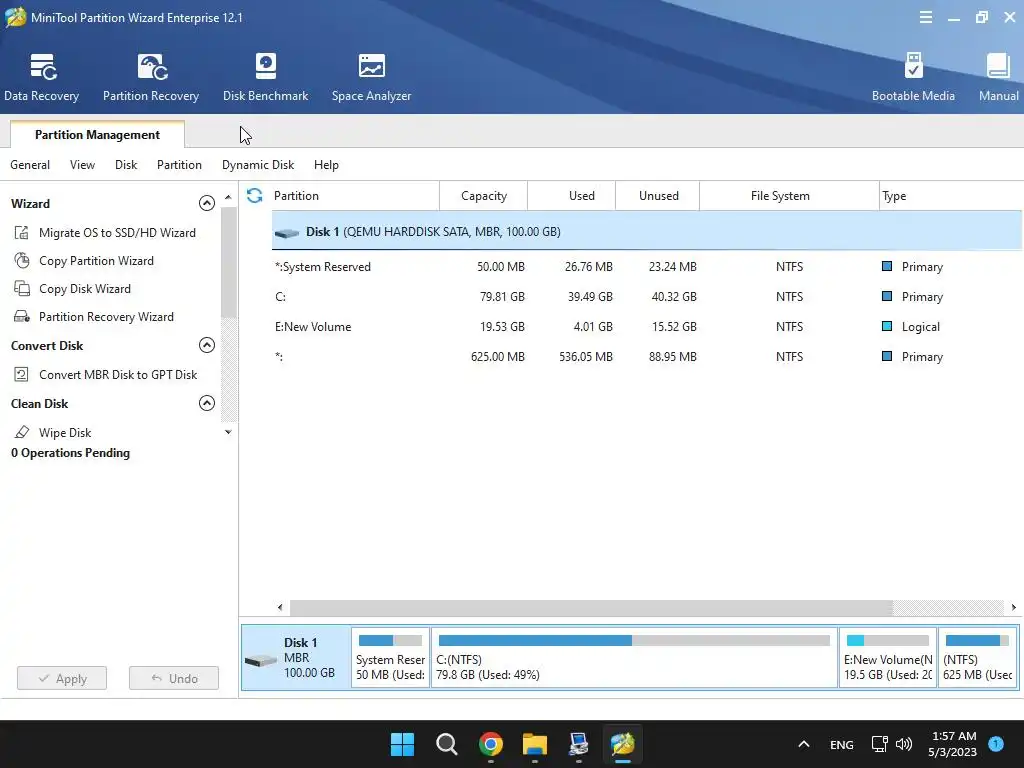Click the computer management taskbar icon
This screenshot has height=768, width=1024.
[x=579, y=744]
